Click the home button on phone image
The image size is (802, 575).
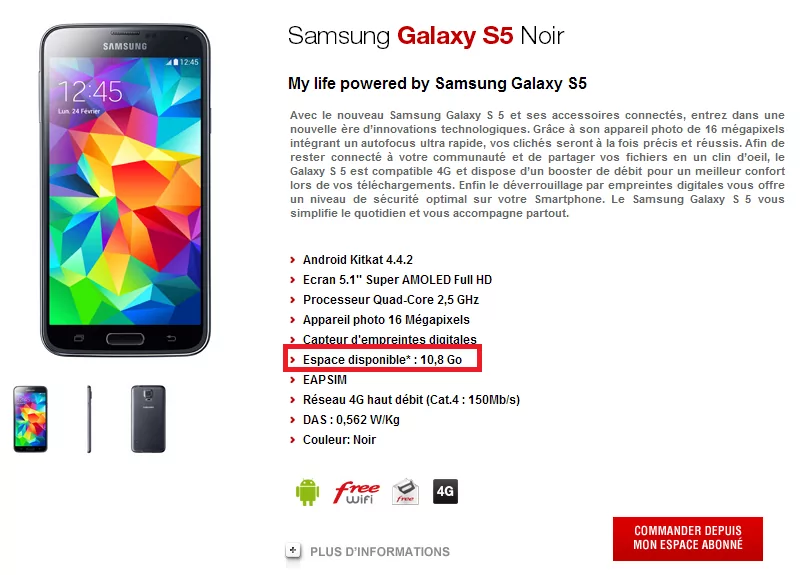(x=125, y=339)
